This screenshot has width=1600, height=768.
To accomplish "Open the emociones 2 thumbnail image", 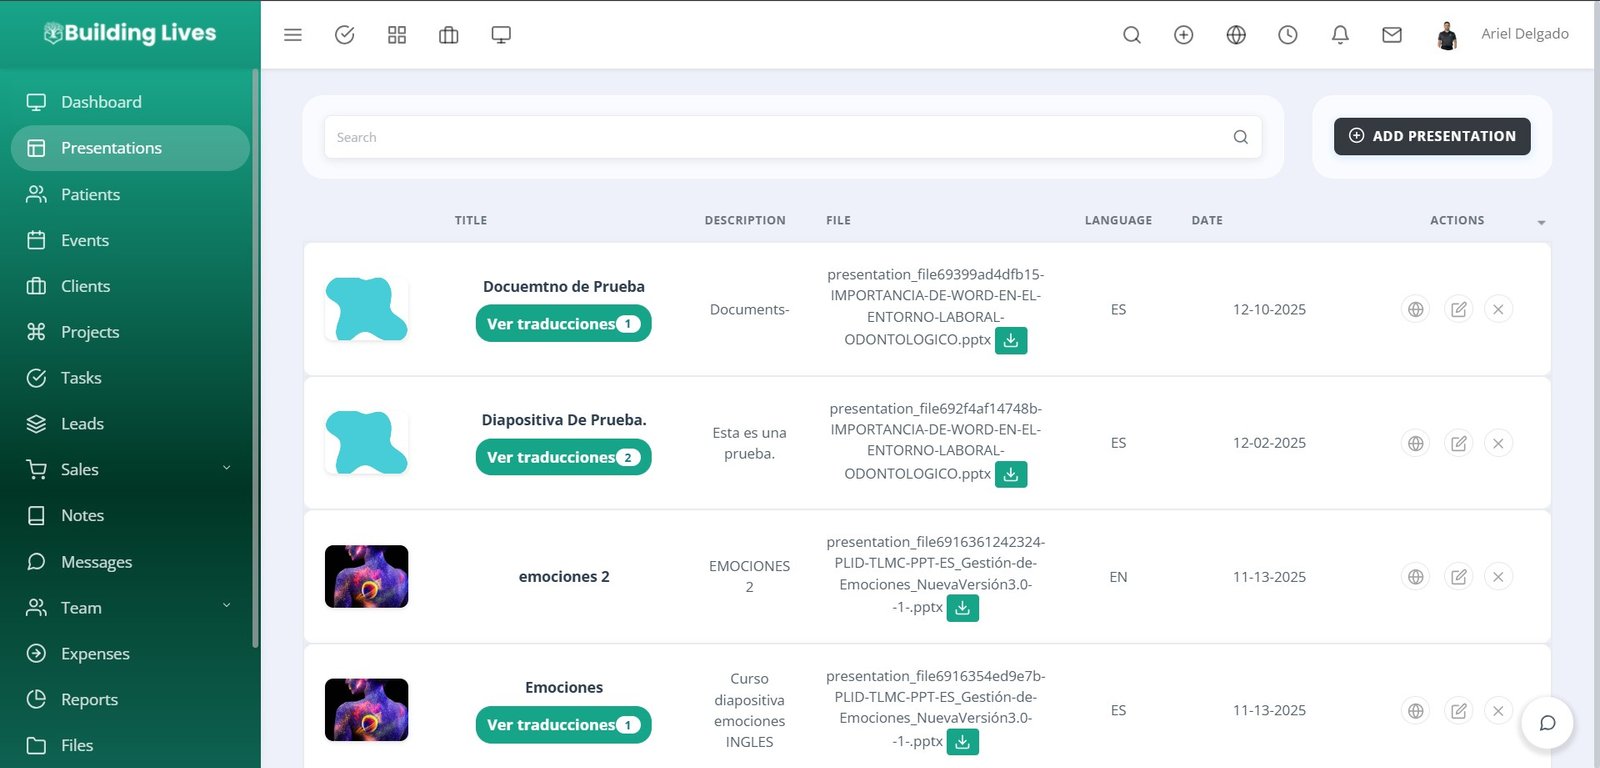I will tap(366, 577).
